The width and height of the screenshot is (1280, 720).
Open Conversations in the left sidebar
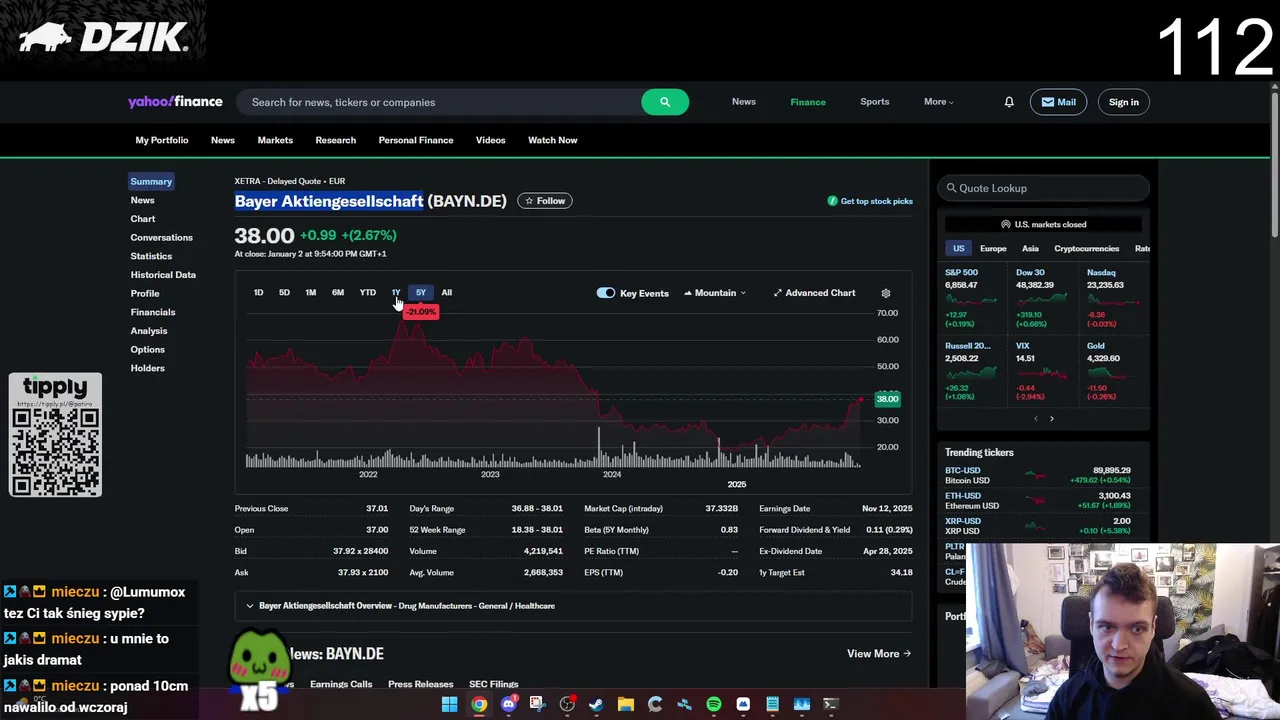pos(161,237)
